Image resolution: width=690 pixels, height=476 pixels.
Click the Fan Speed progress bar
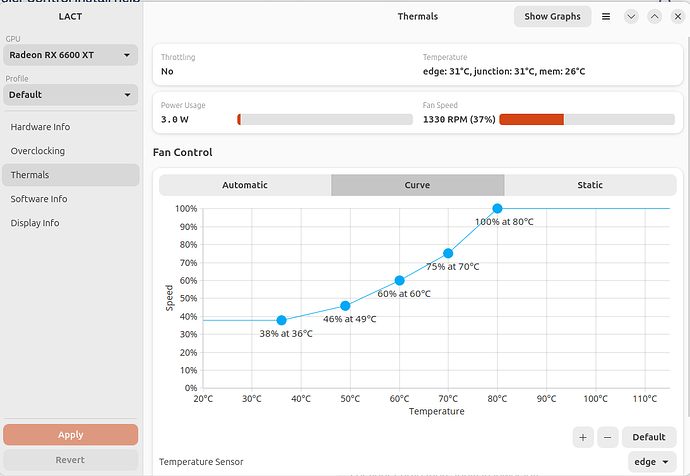click(587, 119)
